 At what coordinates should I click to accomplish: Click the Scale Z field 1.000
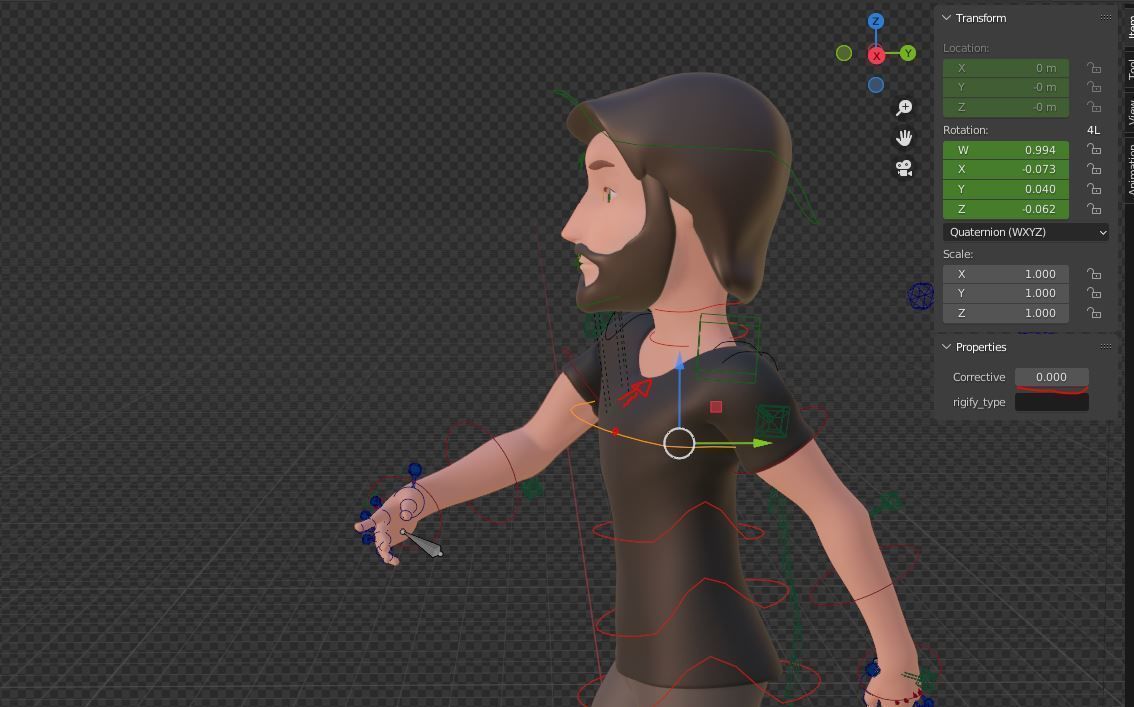(x=1005, y=313)
